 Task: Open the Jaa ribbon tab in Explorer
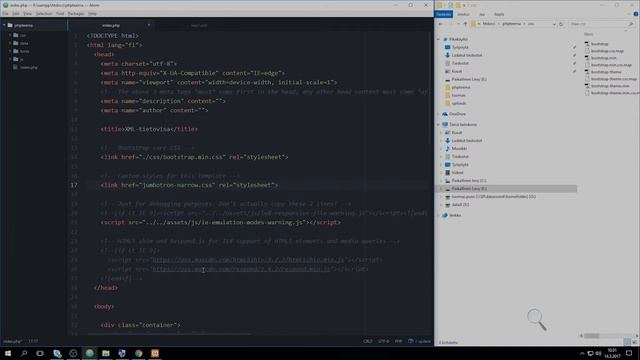[x=482, y=14]
